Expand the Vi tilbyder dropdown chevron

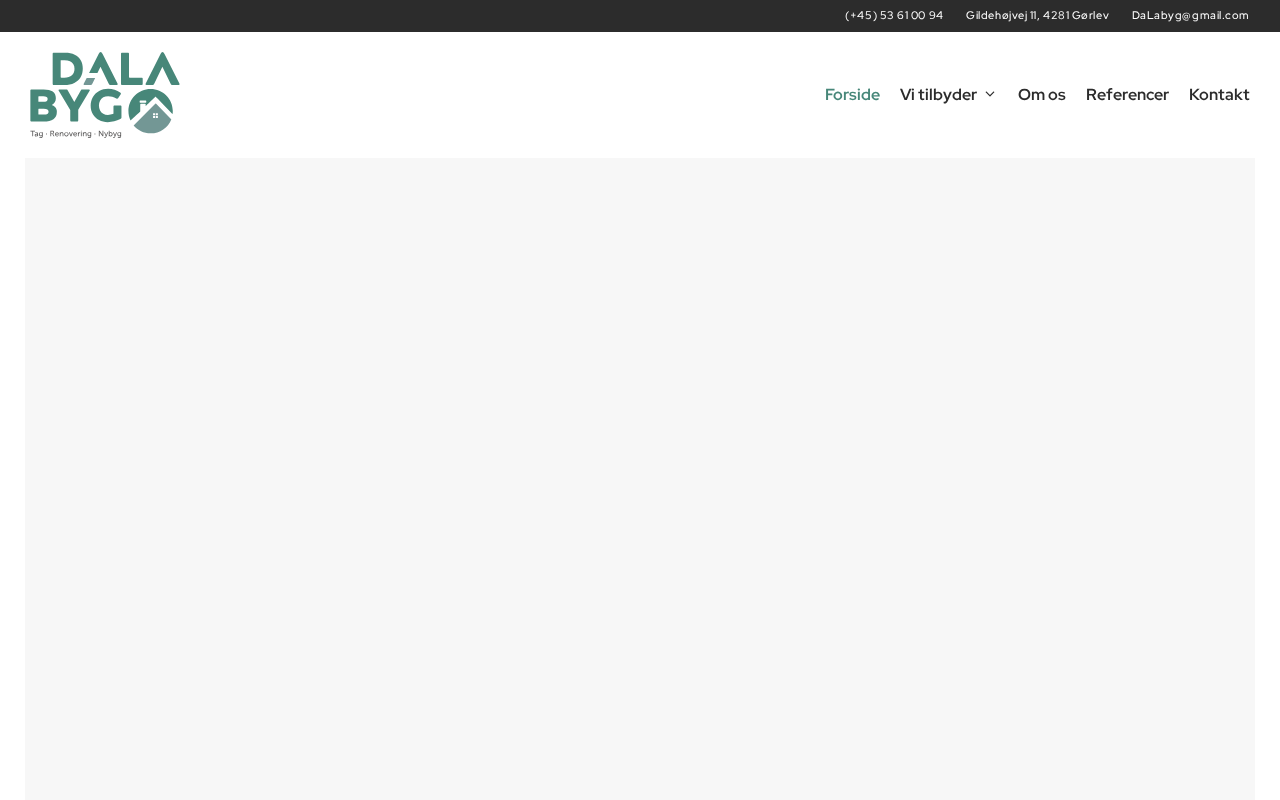(x=990, y=94)
